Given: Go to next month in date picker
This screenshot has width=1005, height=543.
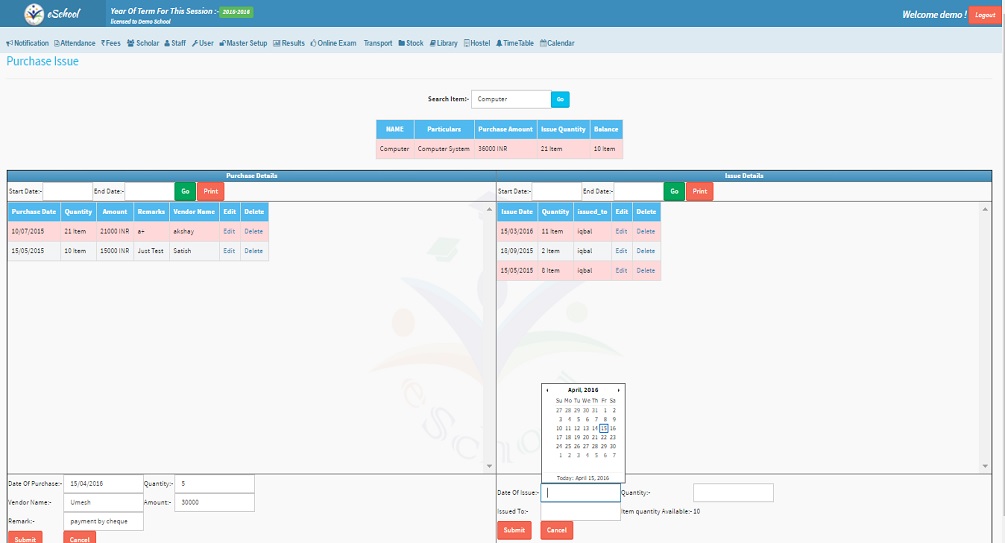Looking at the screenshot, I should [x=619, y=390].
